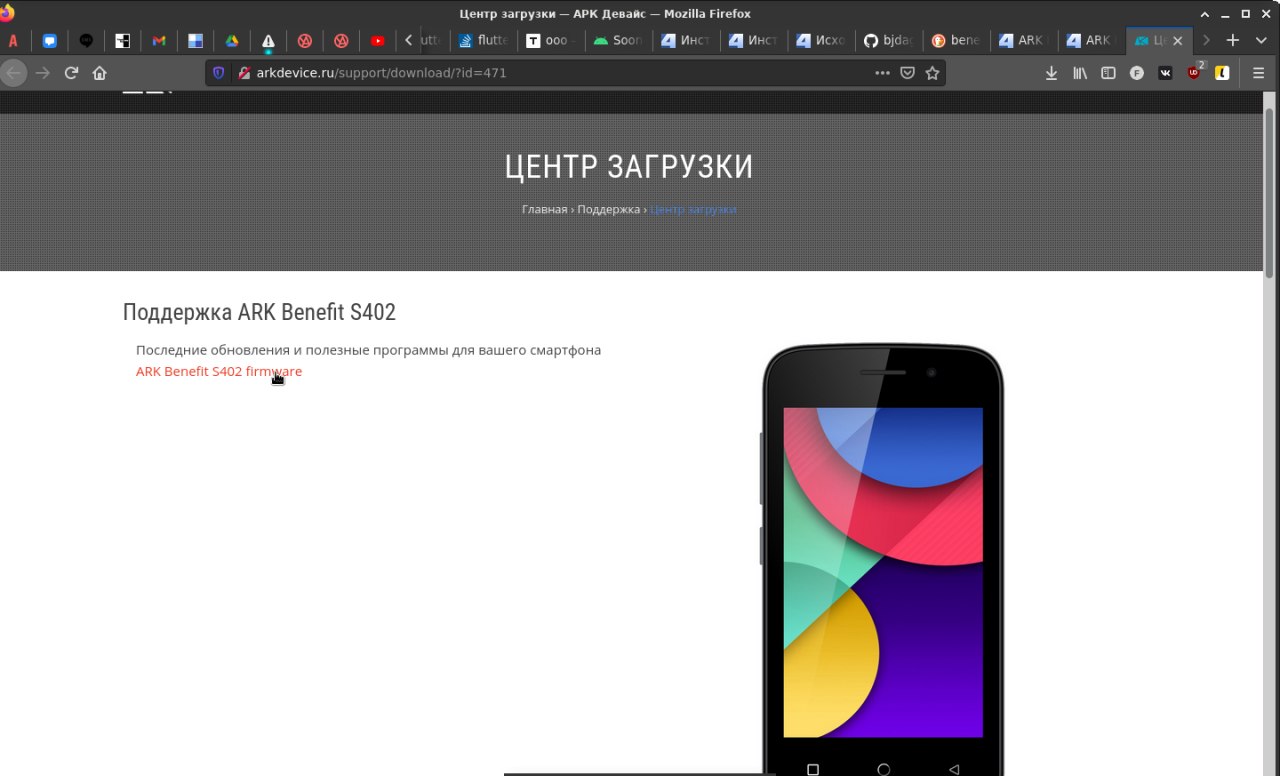Go to Главная breadcrumb link

544,209
